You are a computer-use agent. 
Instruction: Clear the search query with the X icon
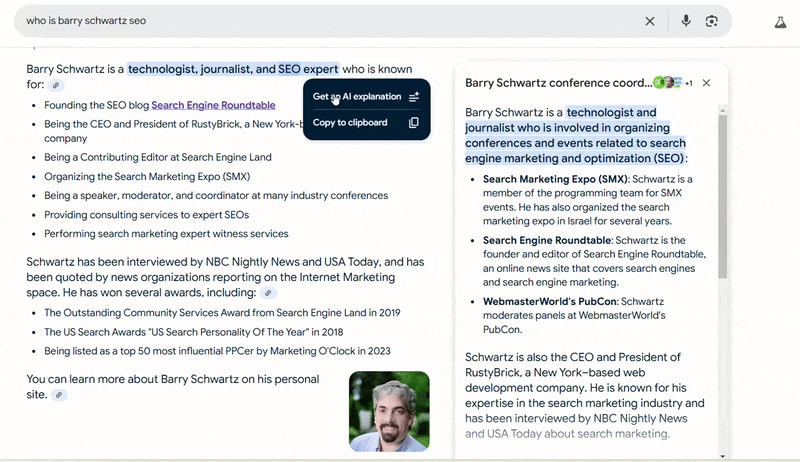649,21
